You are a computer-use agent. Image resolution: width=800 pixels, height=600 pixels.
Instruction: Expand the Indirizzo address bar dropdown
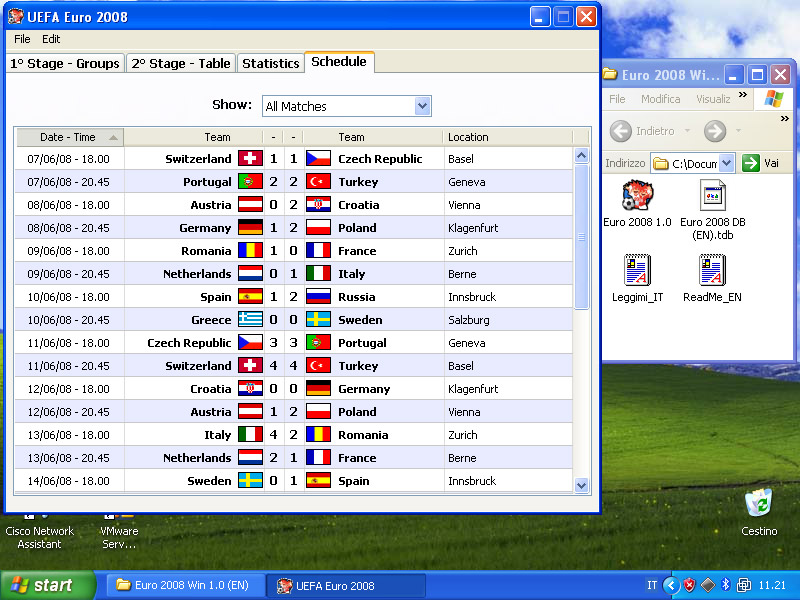(727, 163)
